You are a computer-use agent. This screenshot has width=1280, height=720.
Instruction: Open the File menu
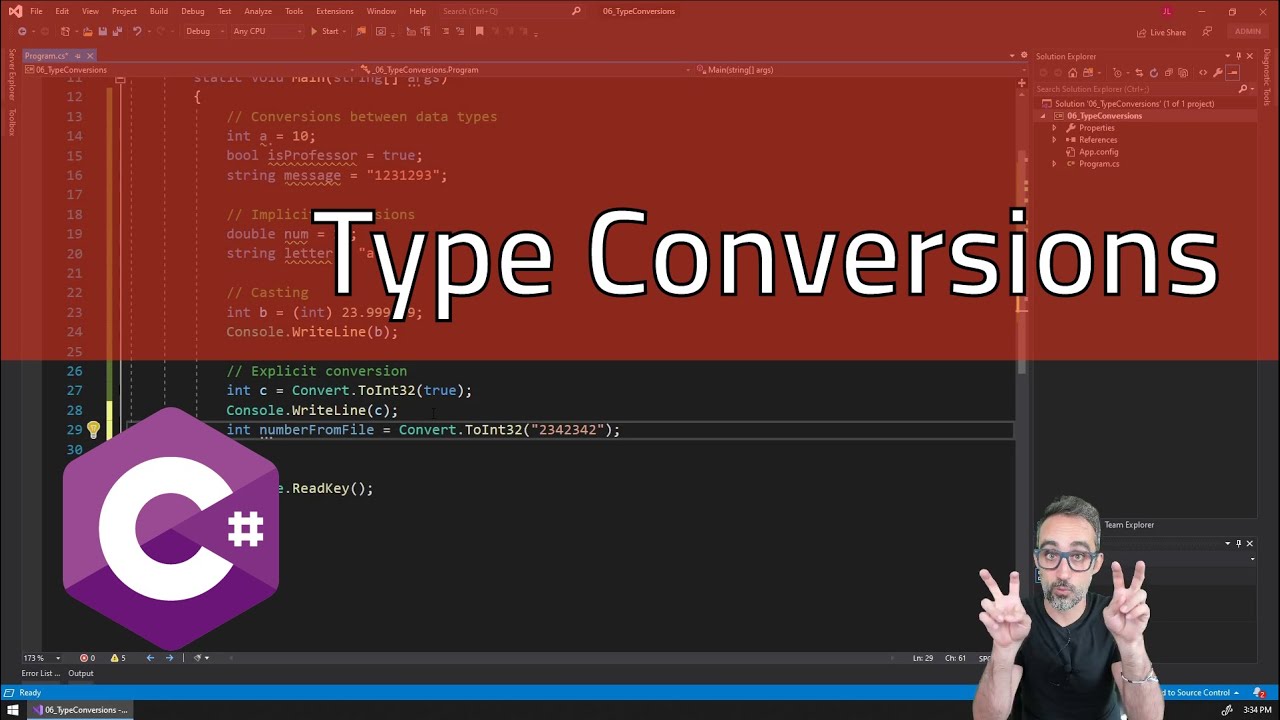[36, 11]
